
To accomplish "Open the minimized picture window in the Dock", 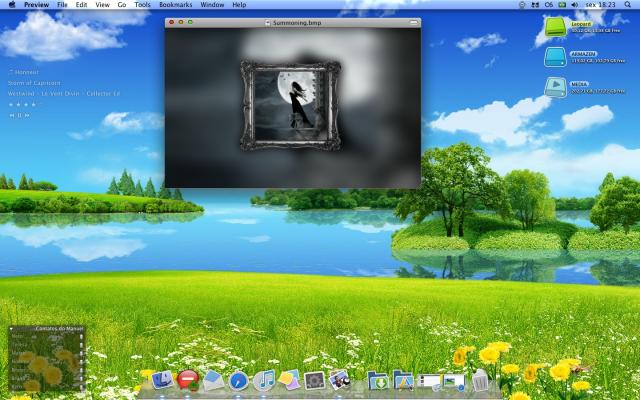I will 454,382.
